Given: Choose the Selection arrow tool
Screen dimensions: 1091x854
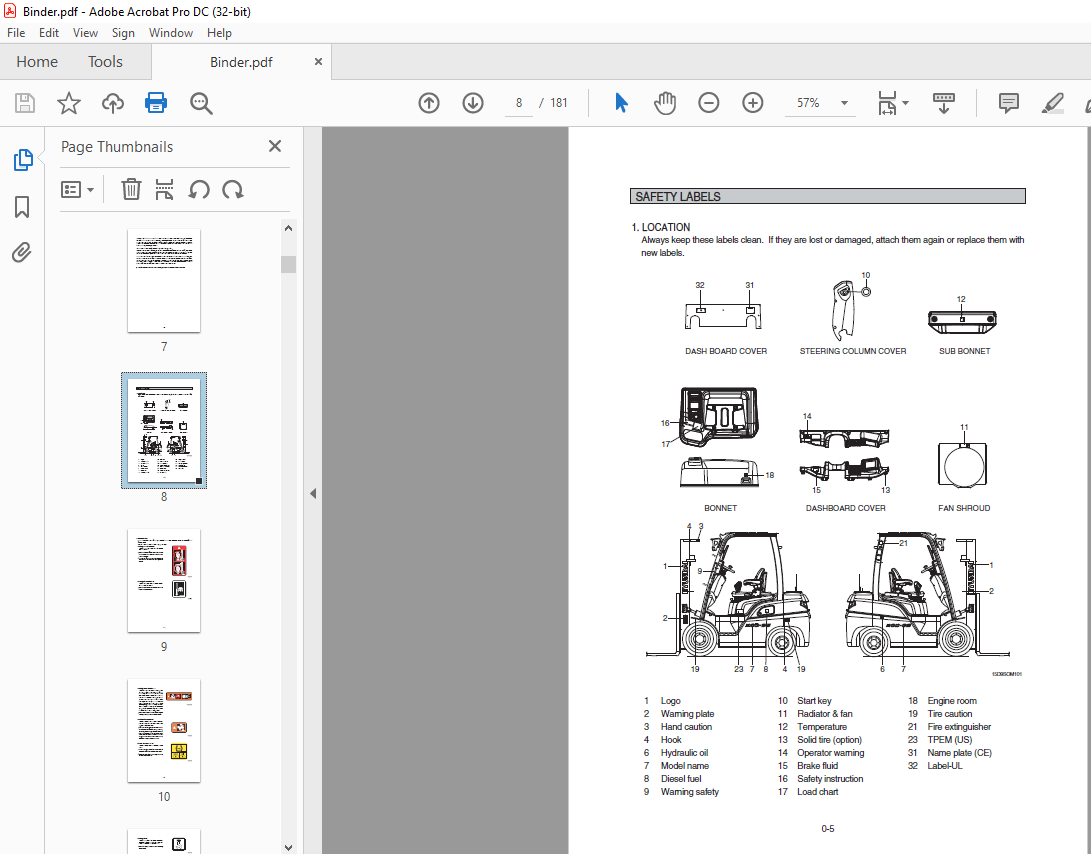Looking at the screenshot, I should coord(621,103).
